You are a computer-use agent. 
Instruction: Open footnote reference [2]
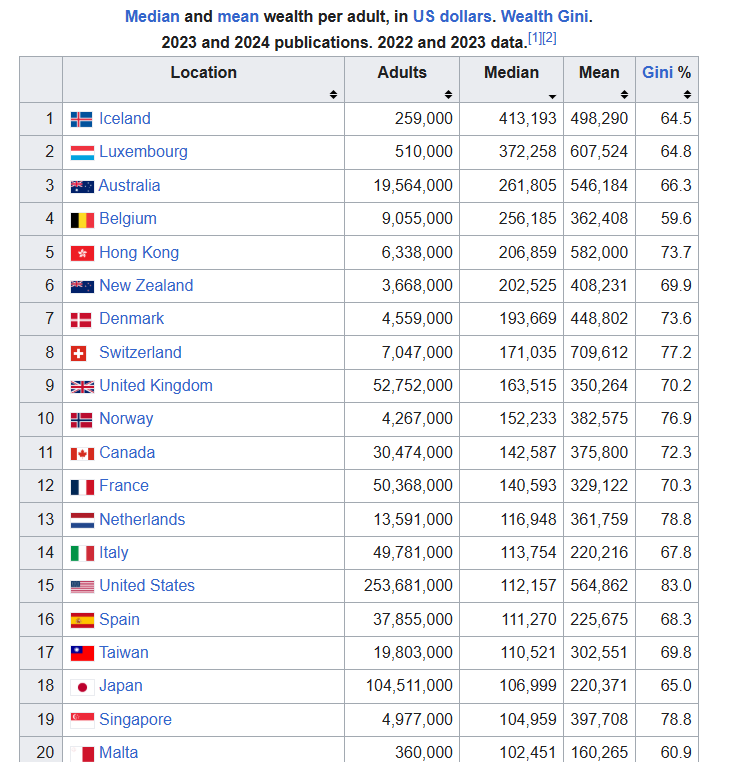[549, 38]
